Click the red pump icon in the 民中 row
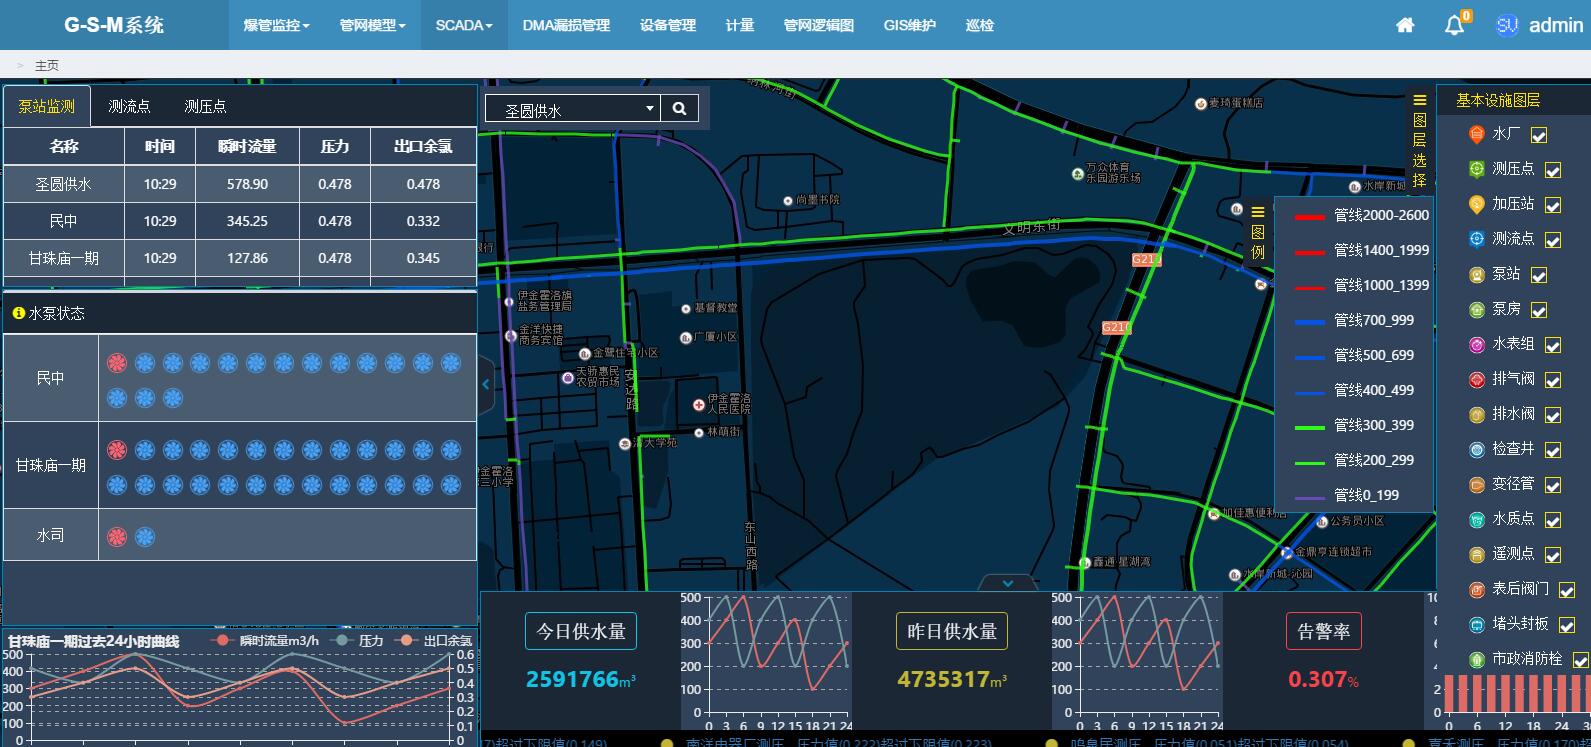Viewport: 1591px width, 747px height. click(117, 363)
